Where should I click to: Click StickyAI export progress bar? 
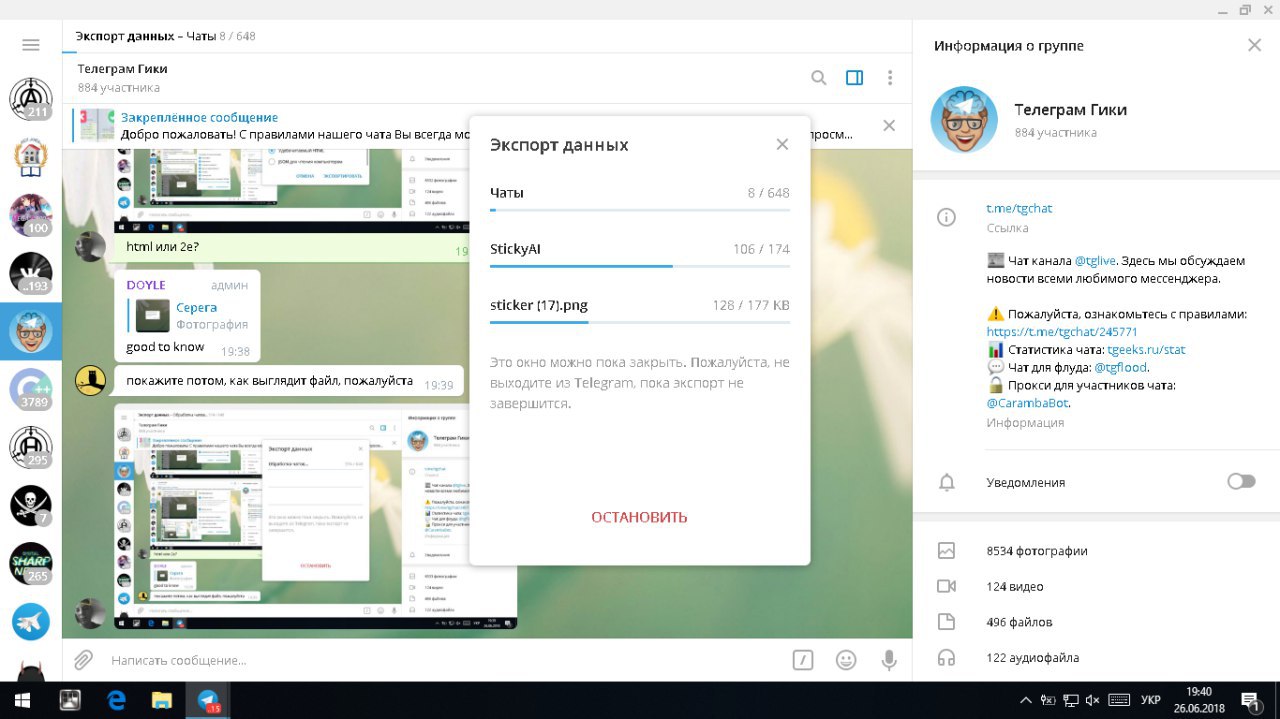click(x=640, y=266)
